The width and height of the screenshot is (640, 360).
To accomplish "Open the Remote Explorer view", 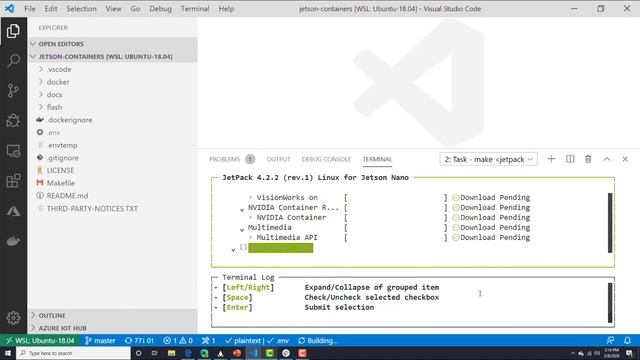I will click(13, 151).
